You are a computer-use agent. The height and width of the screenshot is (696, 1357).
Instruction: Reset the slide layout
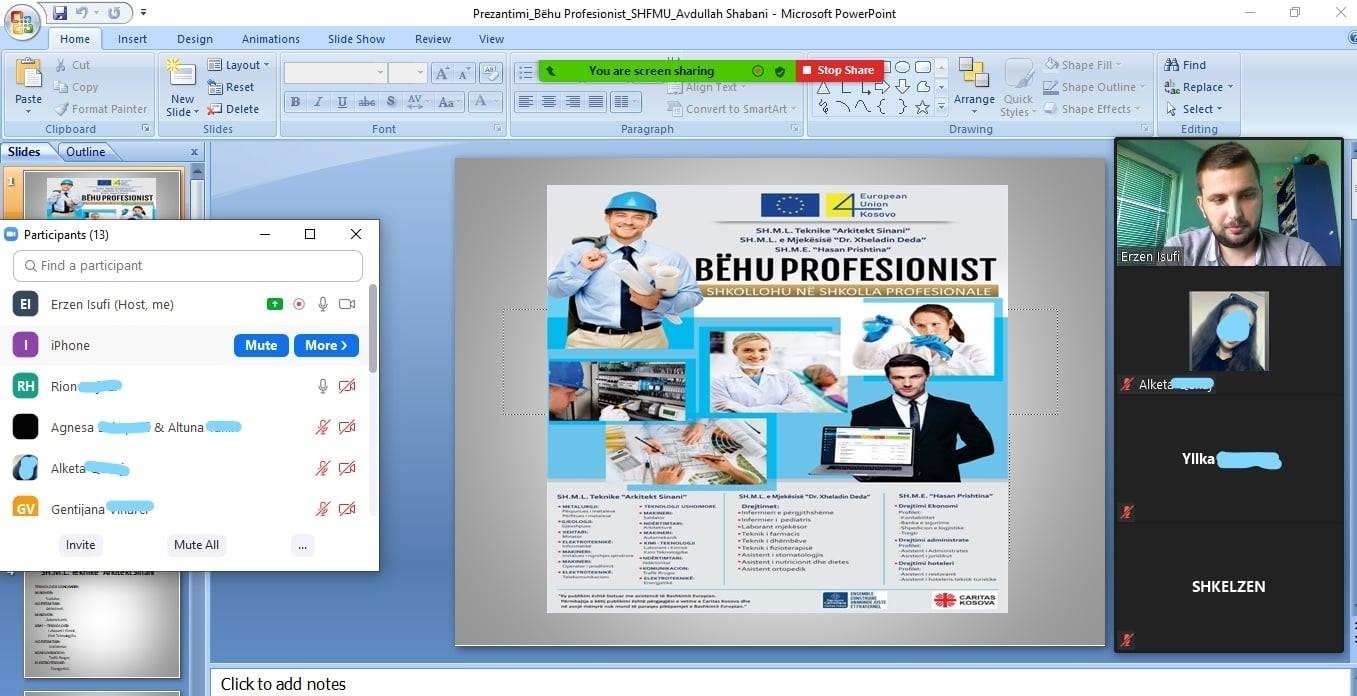pos(232,87)
